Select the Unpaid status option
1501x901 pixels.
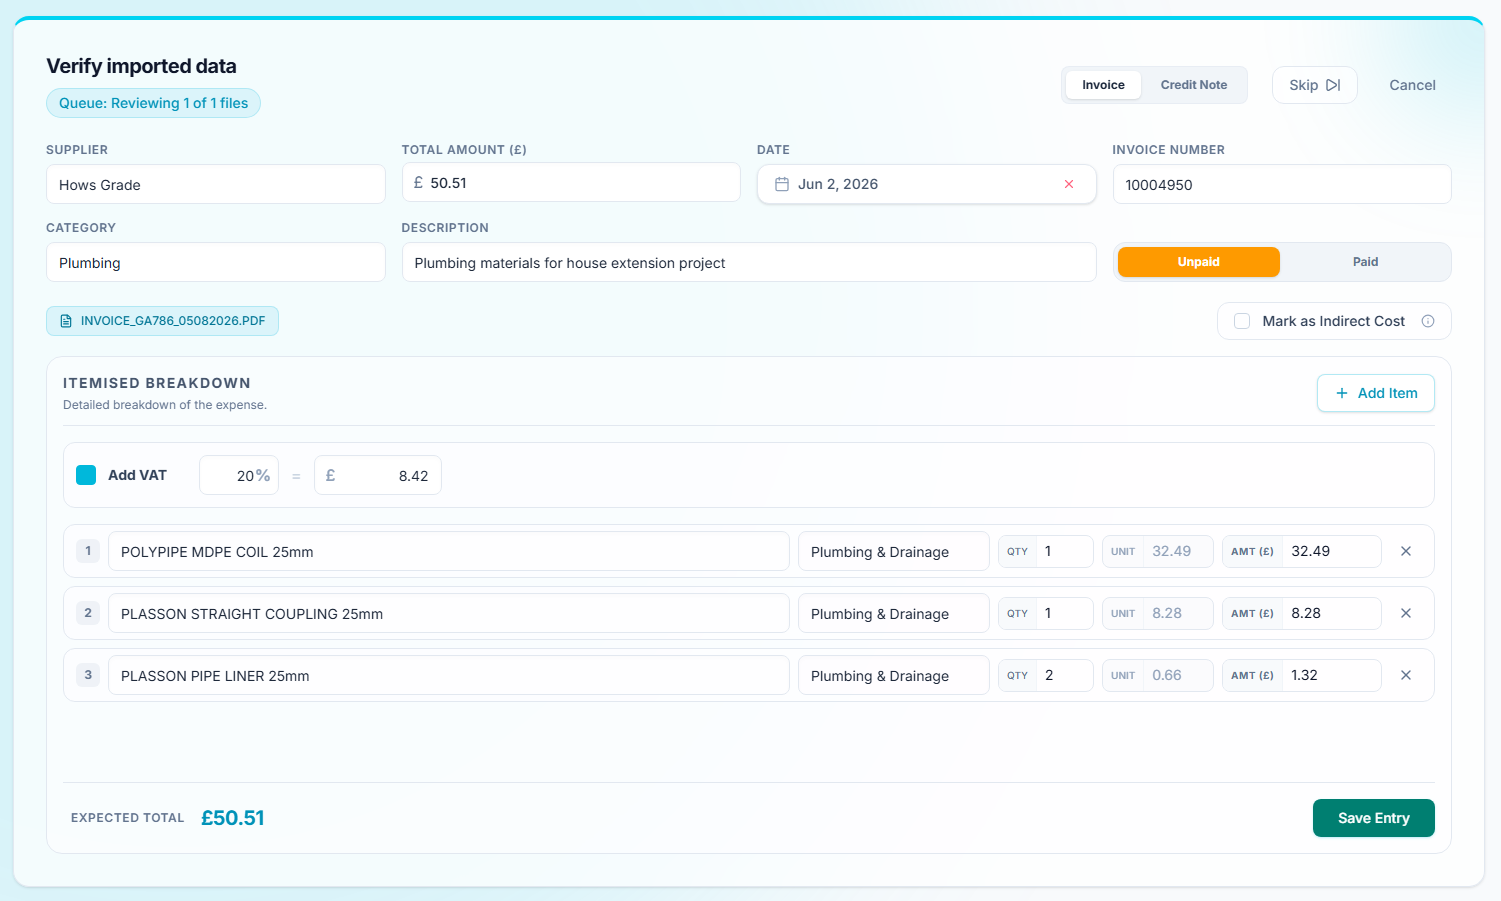pyautogui.click(x=1198, y=262)
